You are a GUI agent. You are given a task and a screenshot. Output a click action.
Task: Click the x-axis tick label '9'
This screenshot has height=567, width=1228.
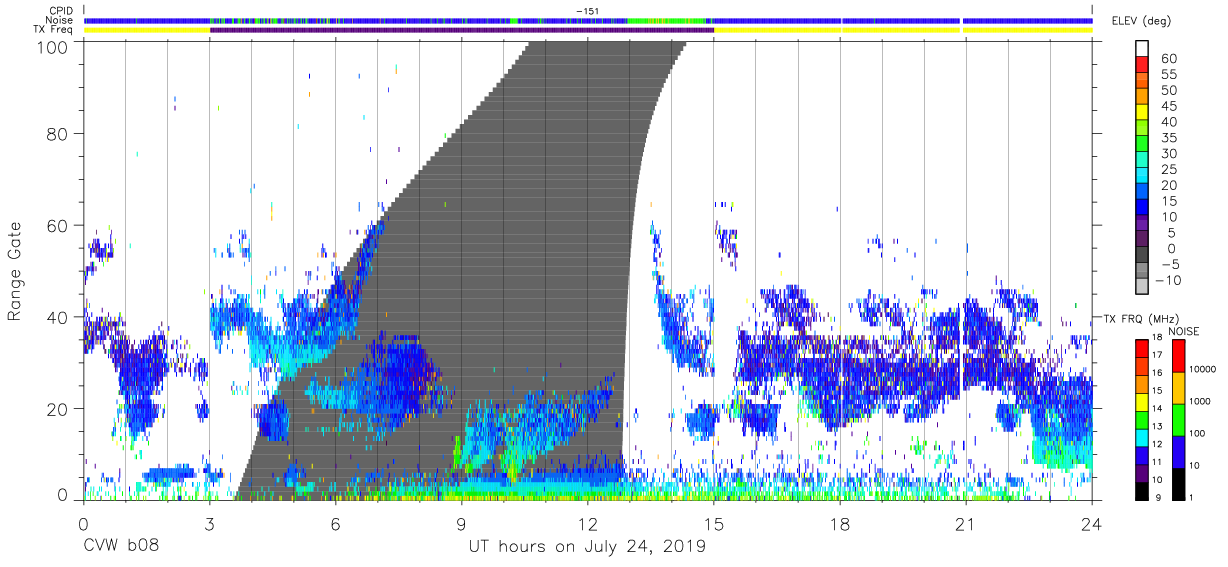tap(461, 525)
